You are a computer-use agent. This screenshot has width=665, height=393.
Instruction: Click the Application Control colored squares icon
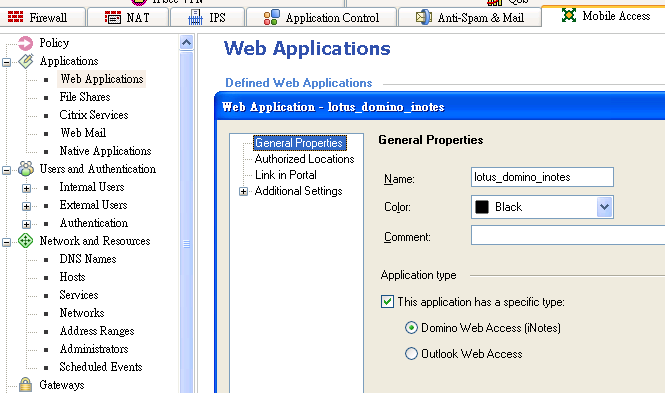[271, 17]
